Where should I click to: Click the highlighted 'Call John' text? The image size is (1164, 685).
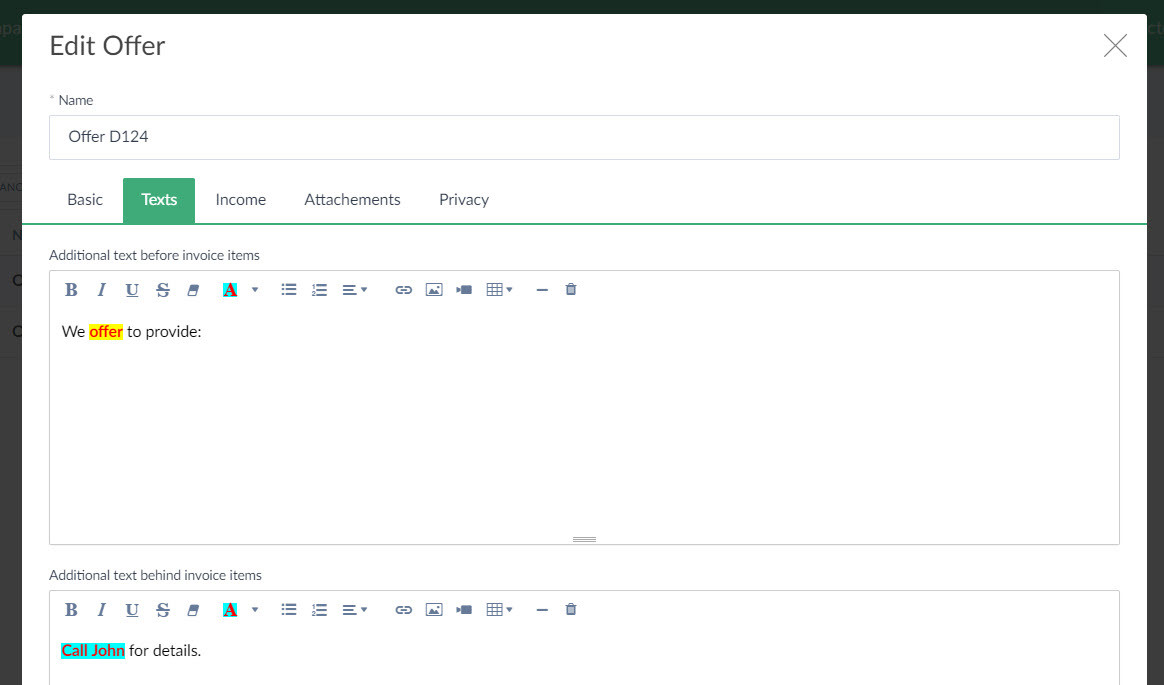point(93,651)
